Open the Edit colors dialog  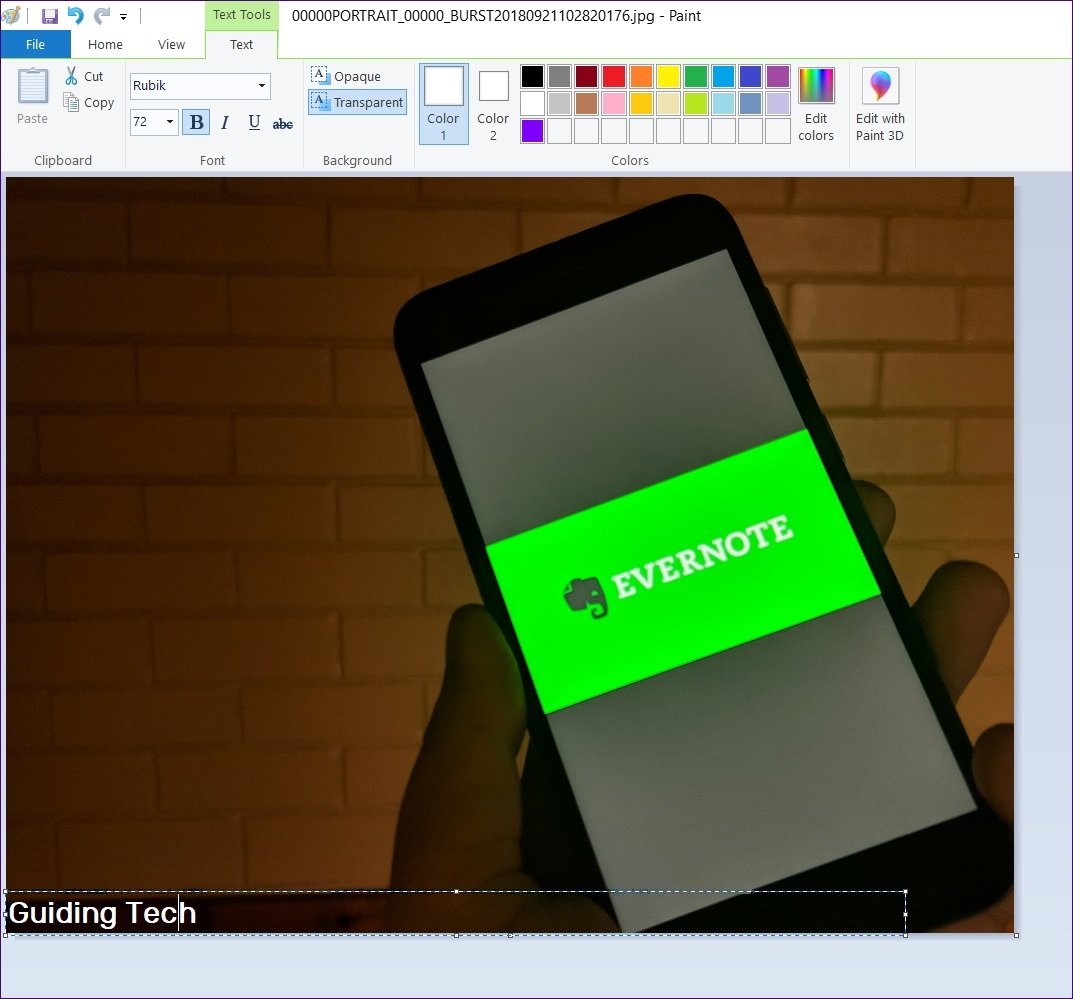(x=816, y=104)
